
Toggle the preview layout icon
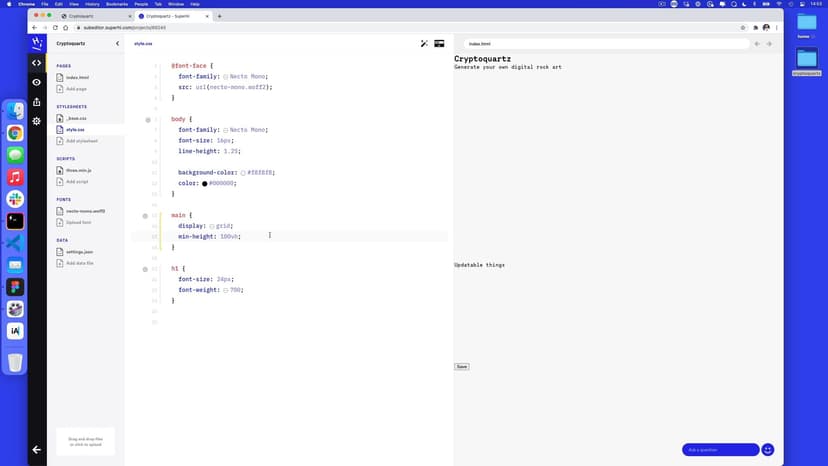coord(439,44)
